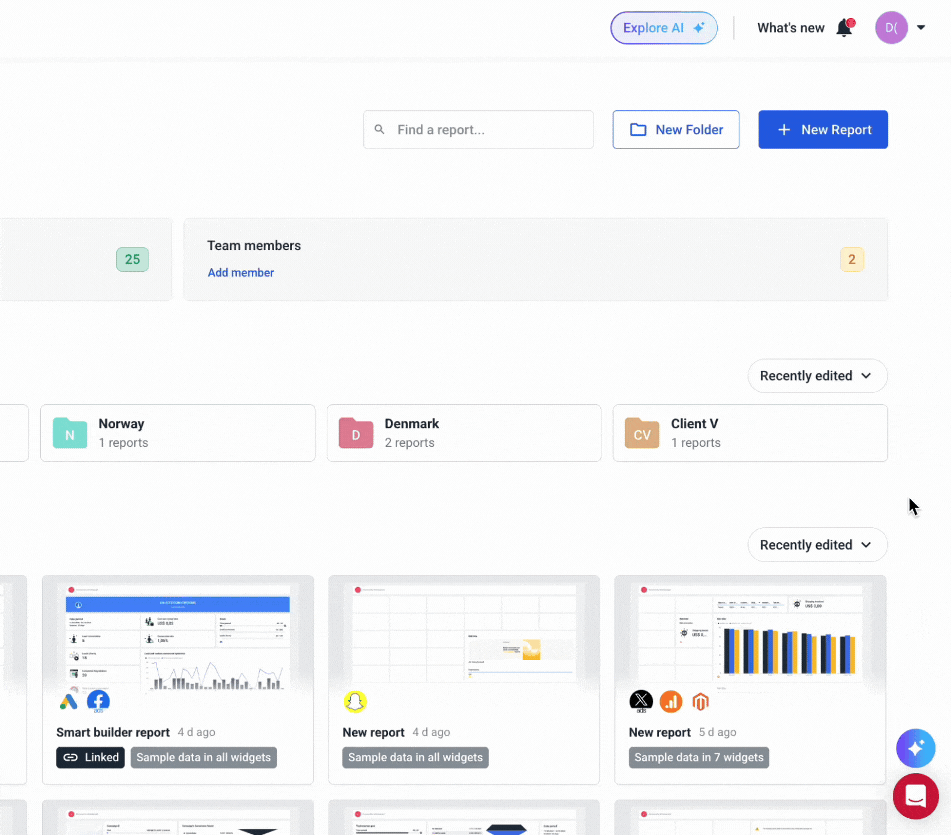Create a report with the New Report button
Screen dimensions: 951x835
point(822,129)
